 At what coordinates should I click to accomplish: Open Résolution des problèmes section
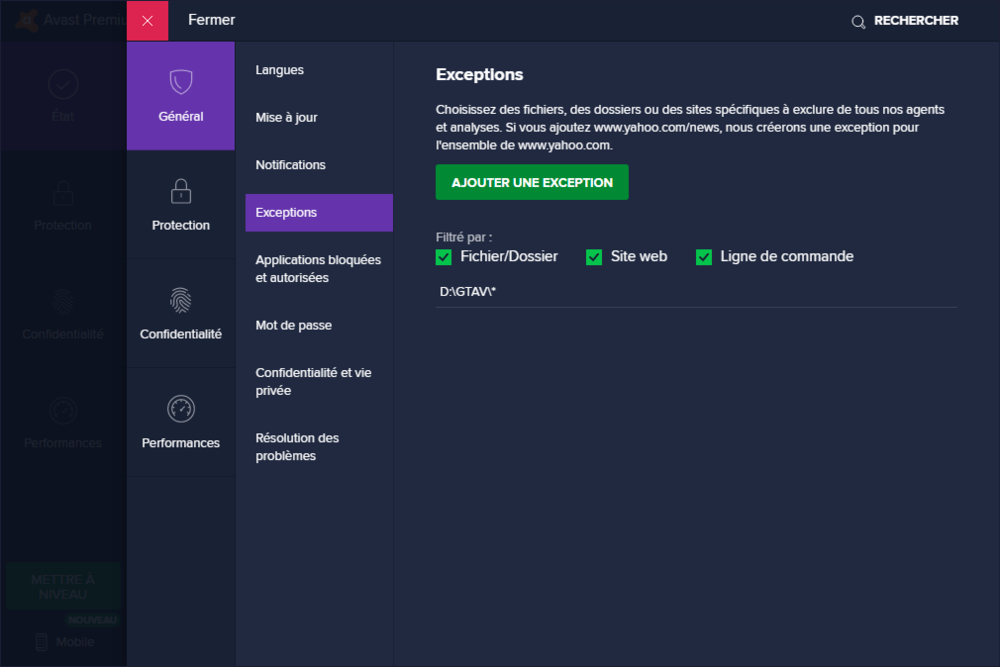coord(298,447)
